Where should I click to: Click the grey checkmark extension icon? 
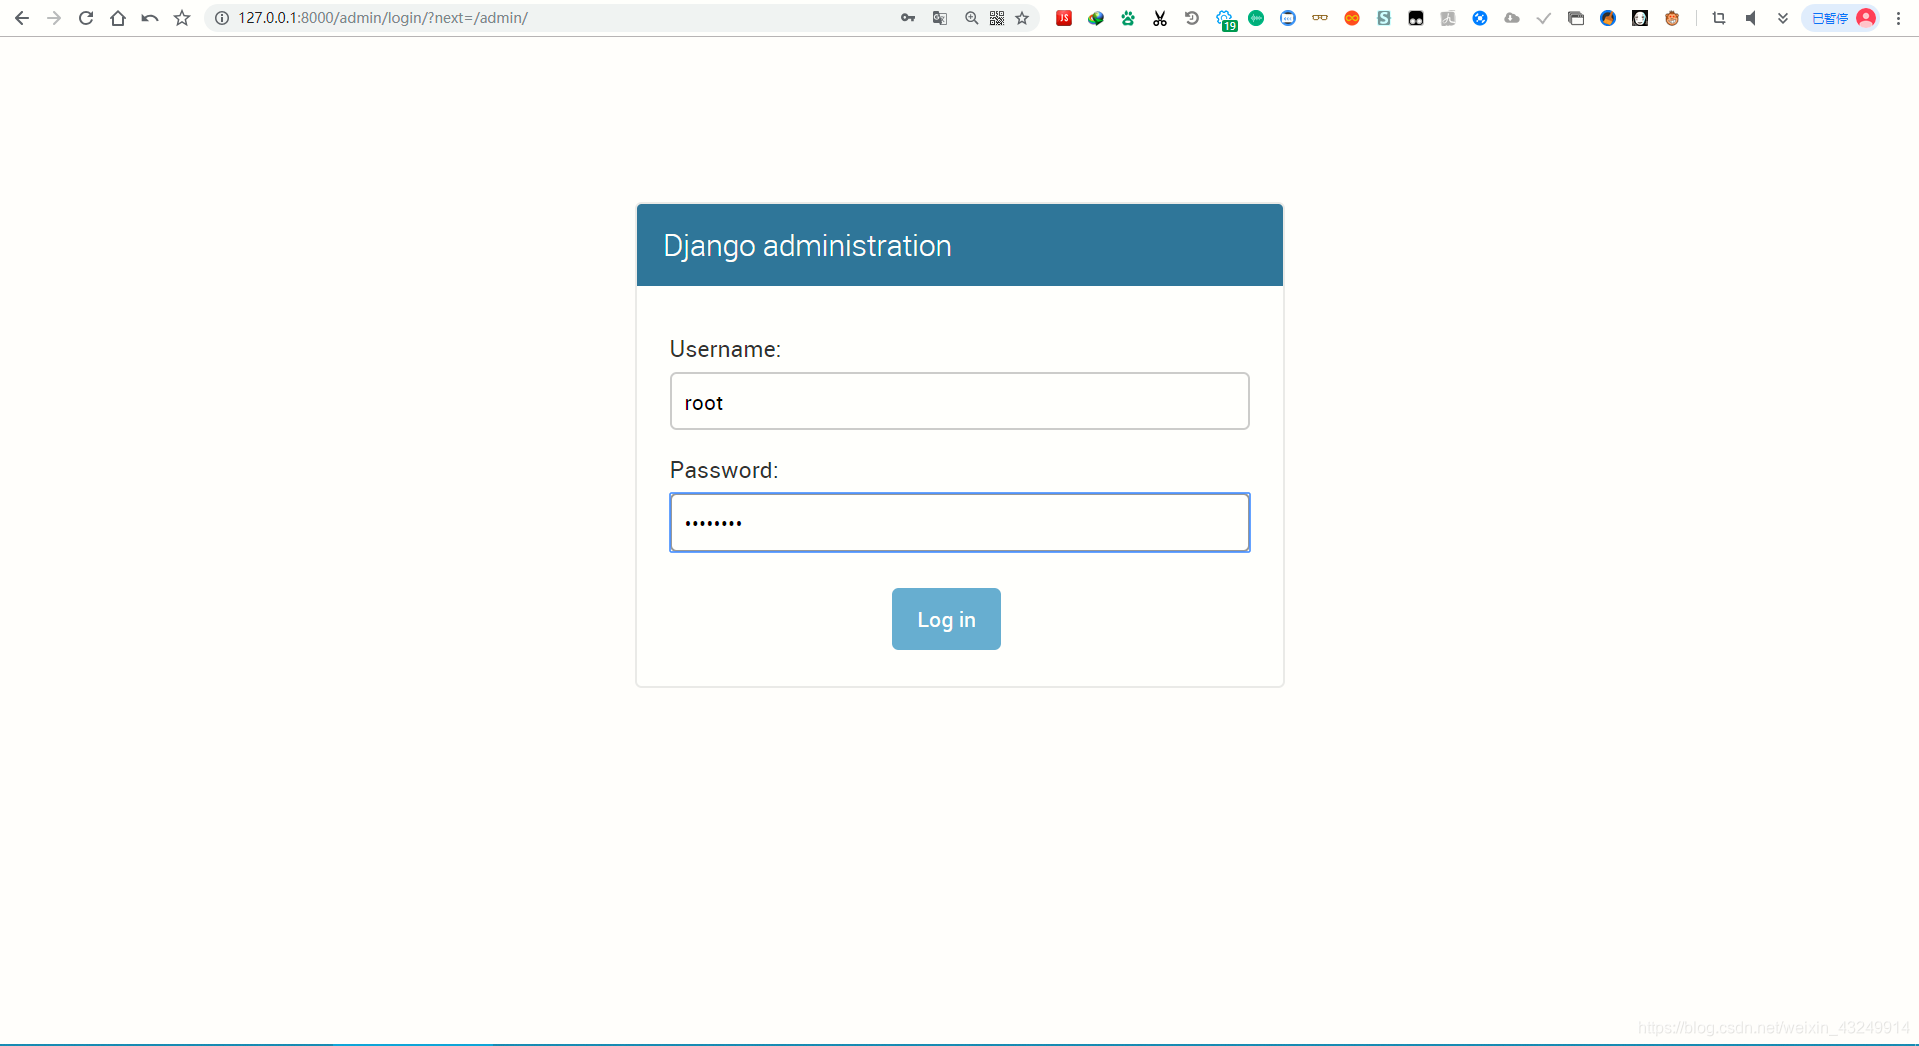[1544, 18]
